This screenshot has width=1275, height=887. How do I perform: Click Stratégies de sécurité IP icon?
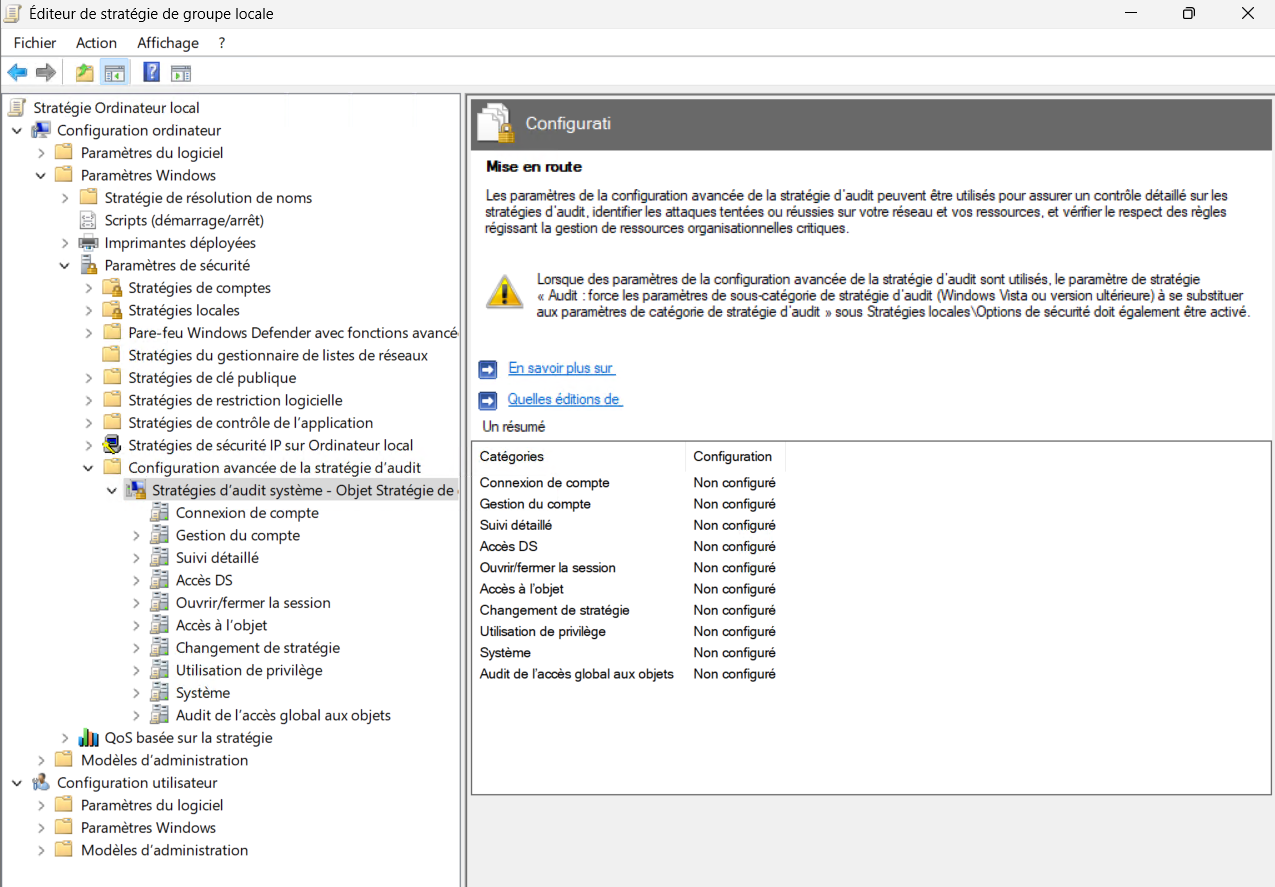112,445
